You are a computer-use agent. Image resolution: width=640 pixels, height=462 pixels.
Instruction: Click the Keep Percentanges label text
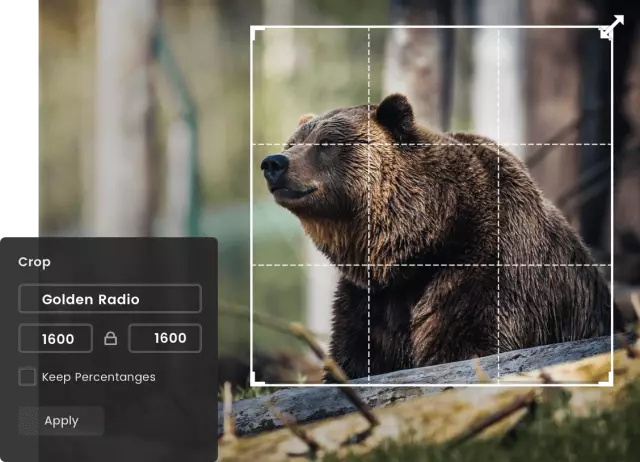[98, 377]
